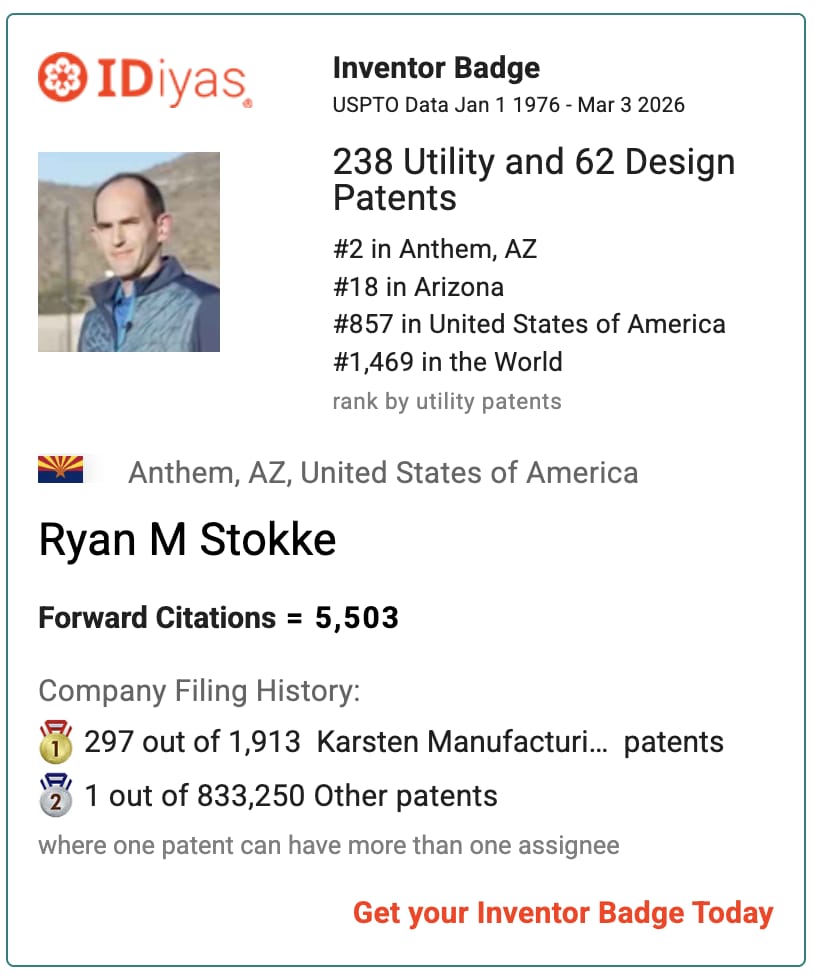Click the Inventor Badge title
The width and height of the screenshot is (814, 978).
436,68
